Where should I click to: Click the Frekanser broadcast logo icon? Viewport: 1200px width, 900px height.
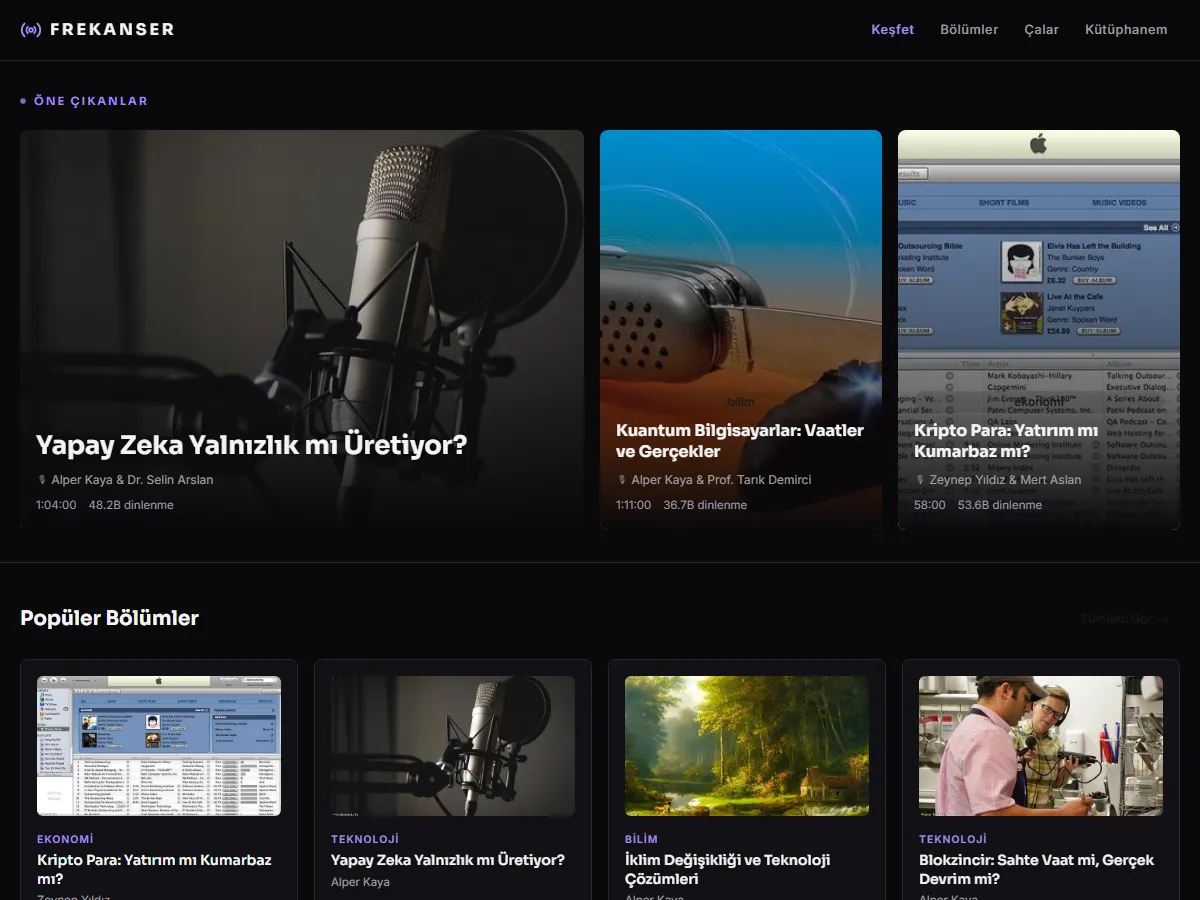coord(31,30)
